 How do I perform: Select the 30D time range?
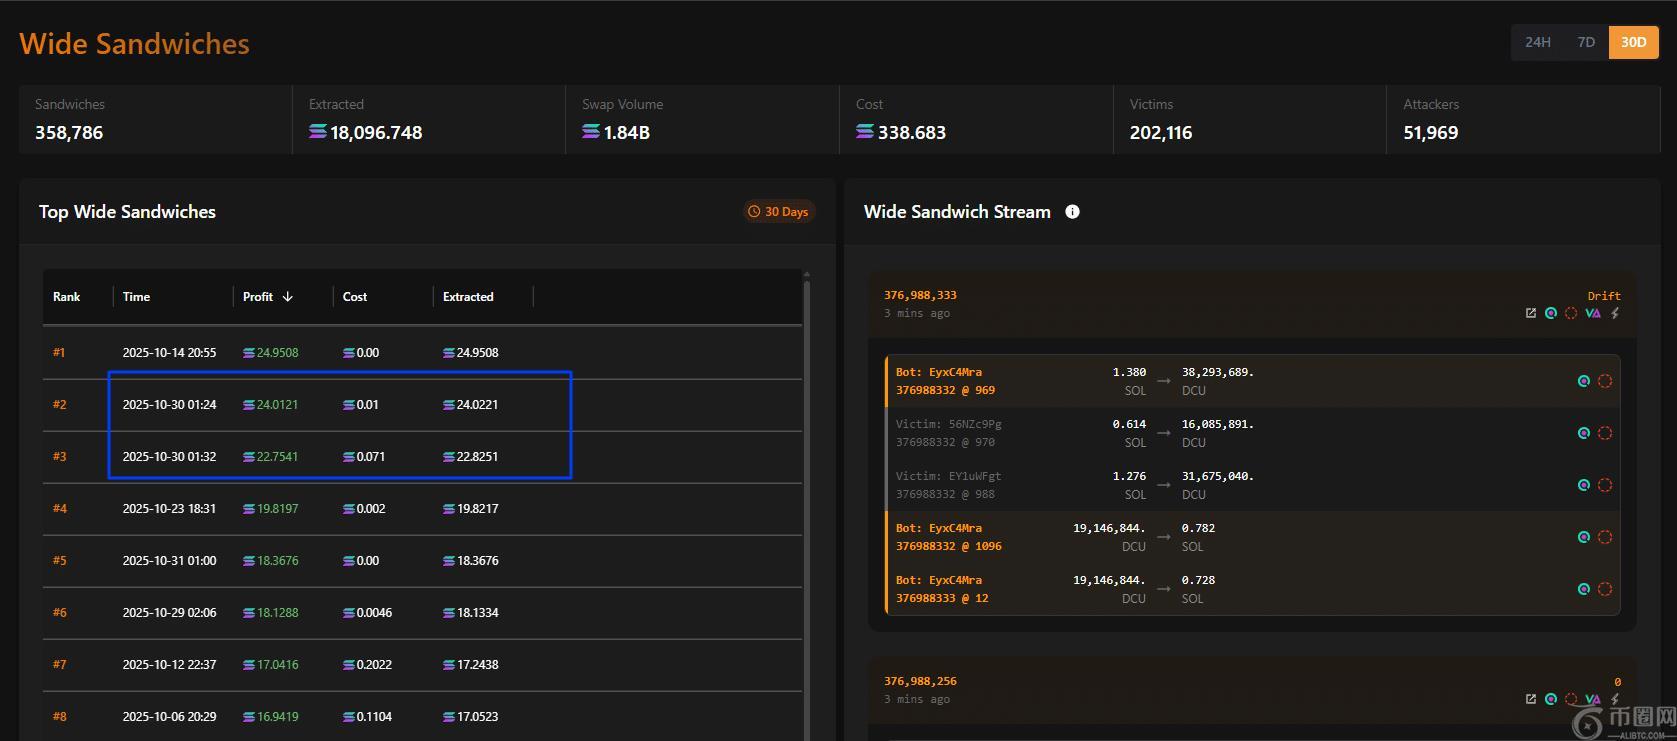[x=1633, y=42]
